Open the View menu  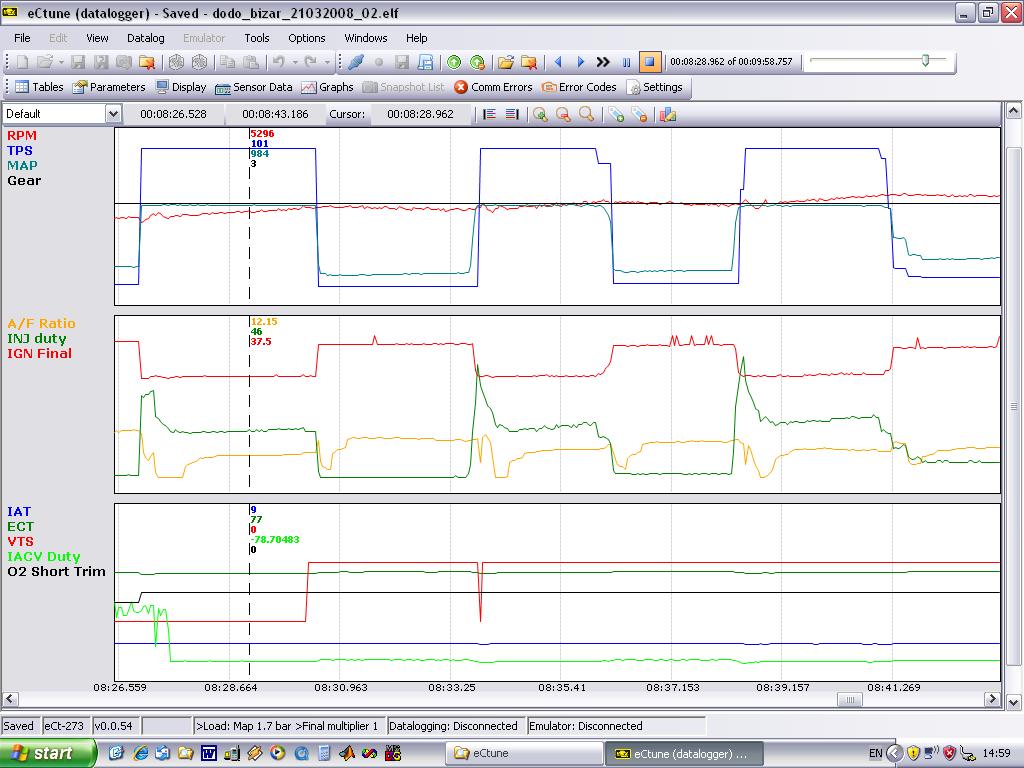coord(97,38)
